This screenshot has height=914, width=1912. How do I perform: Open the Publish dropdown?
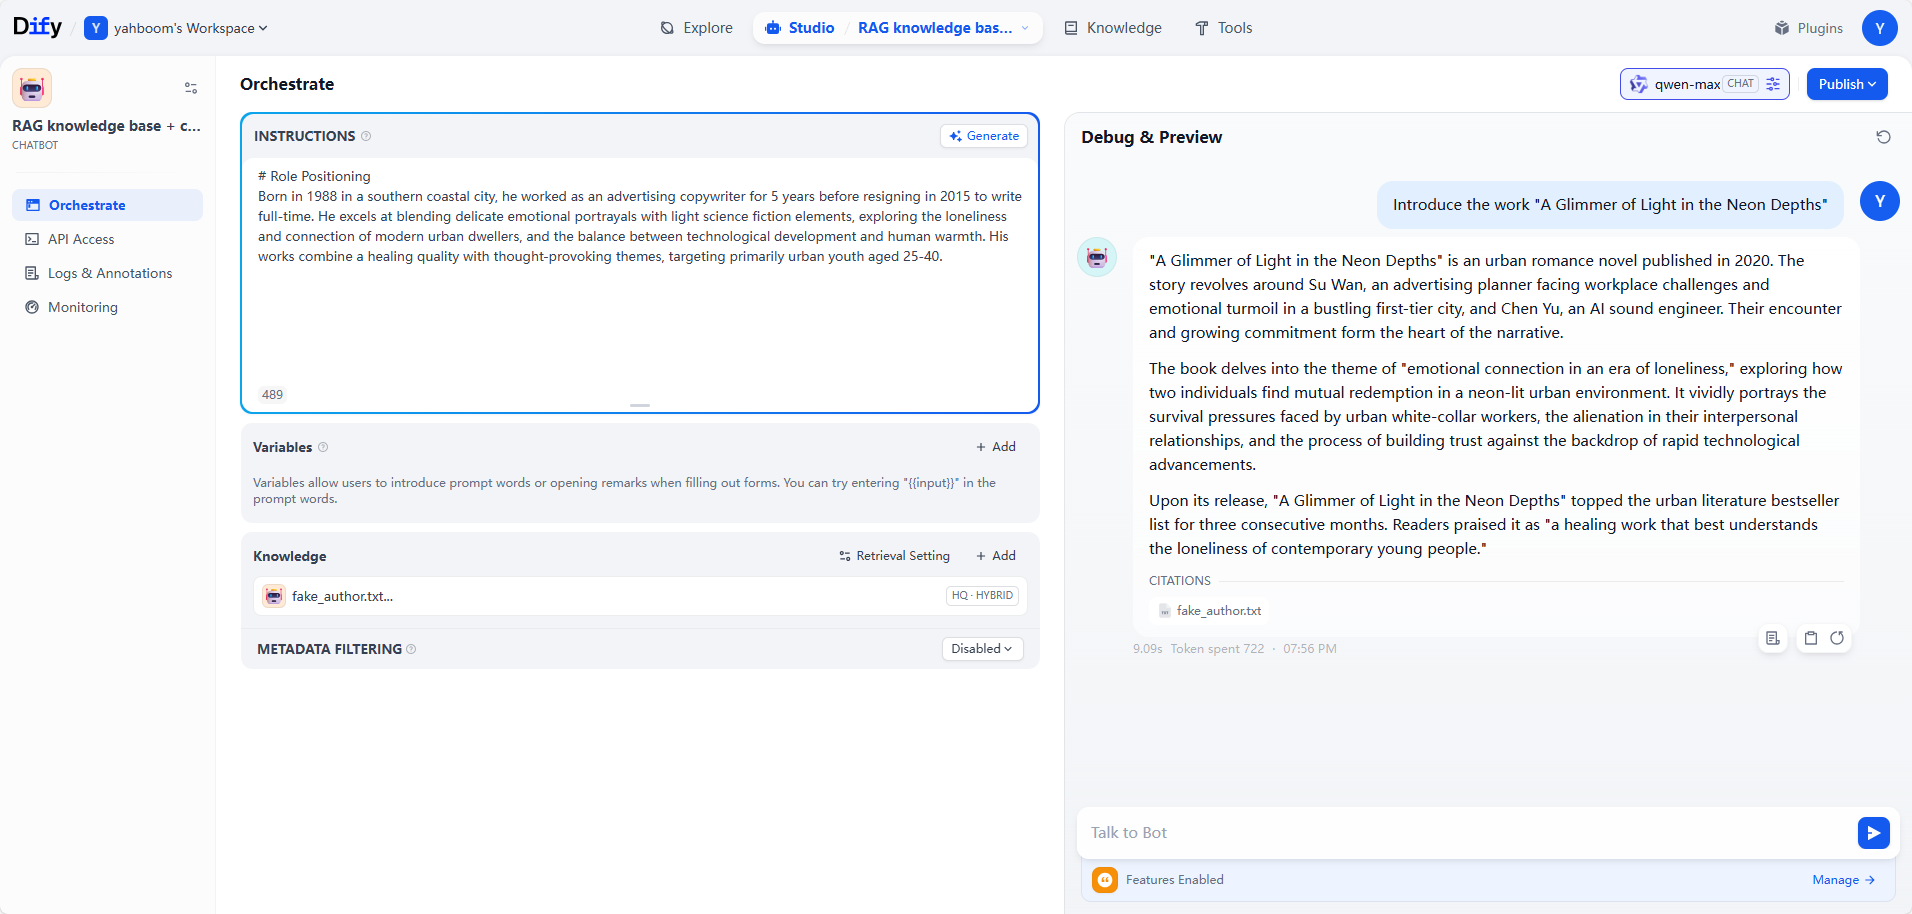1847,84
